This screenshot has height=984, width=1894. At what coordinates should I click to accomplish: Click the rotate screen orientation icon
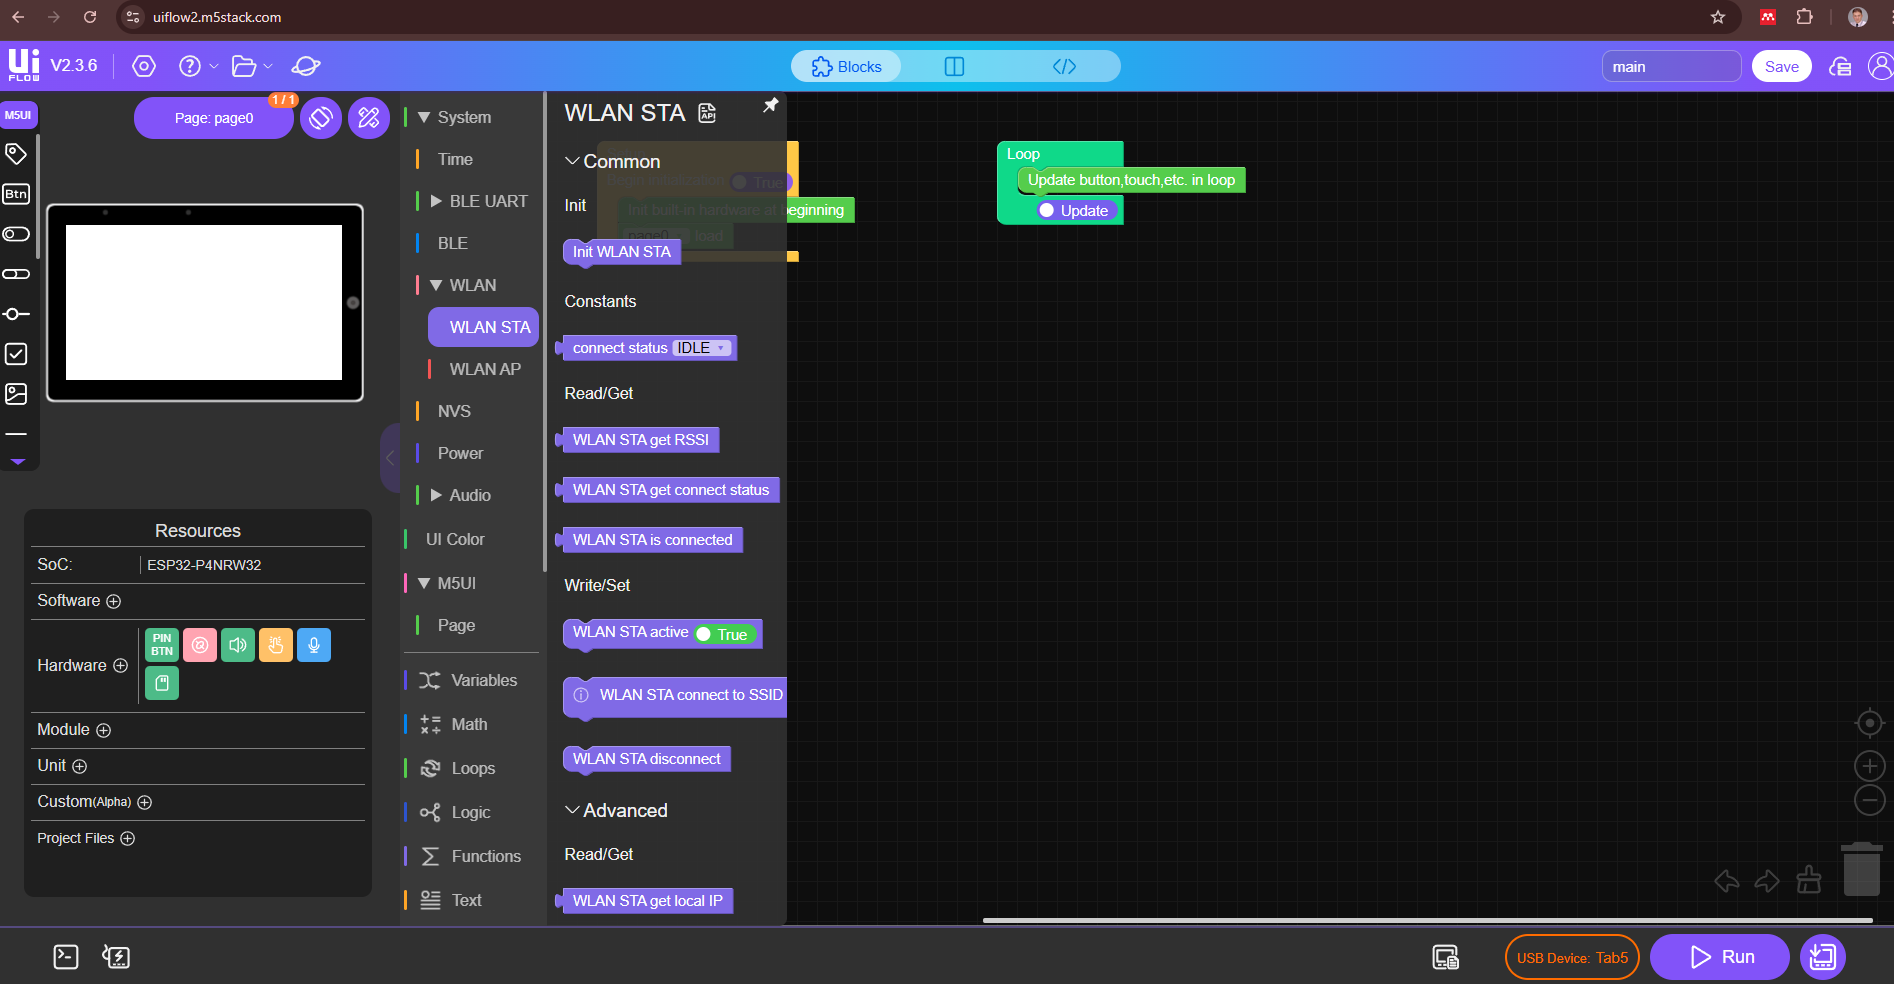[321, 118]
